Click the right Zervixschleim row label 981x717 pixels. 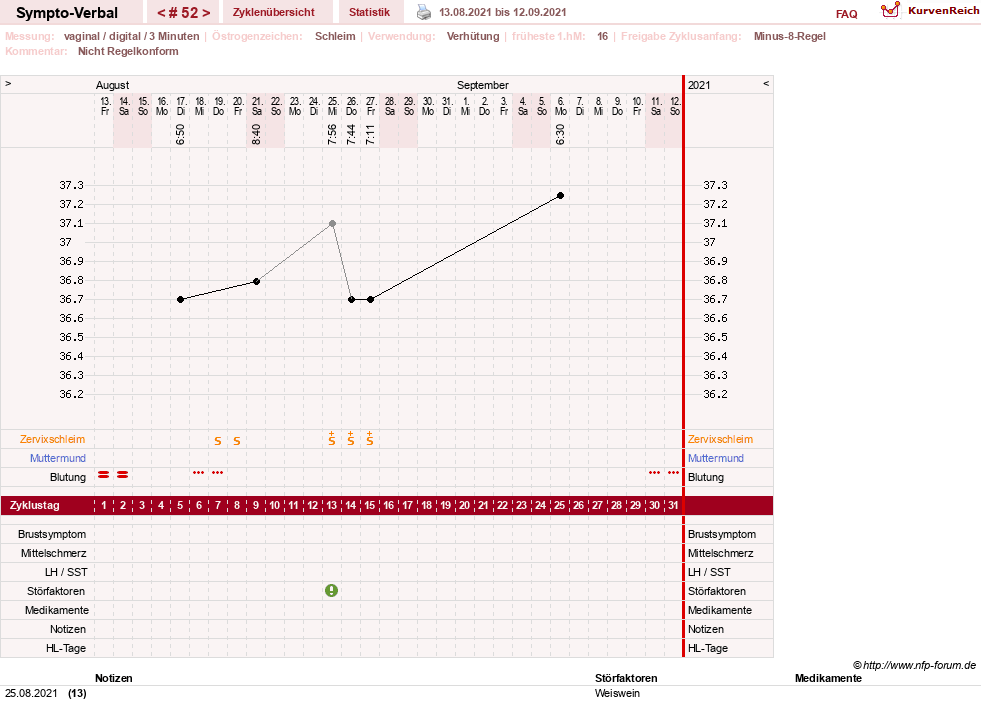[x=720, y=439]
